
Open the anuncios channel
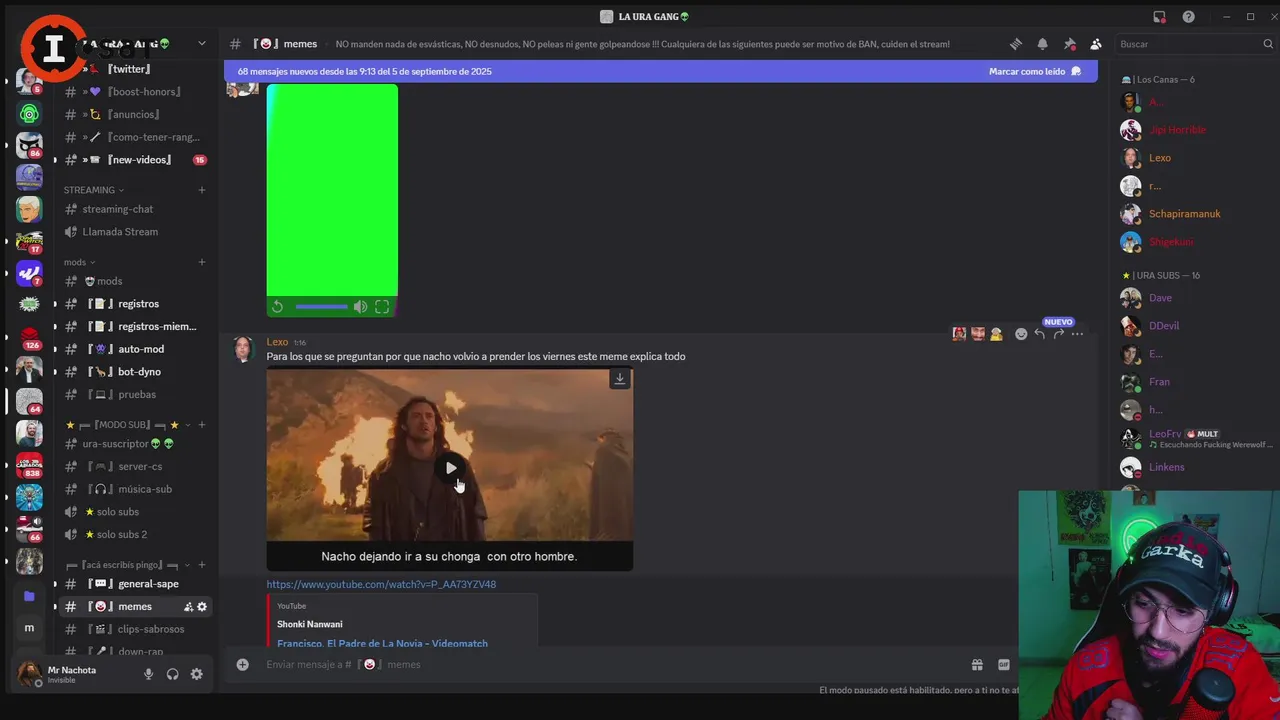coord(134,115)
